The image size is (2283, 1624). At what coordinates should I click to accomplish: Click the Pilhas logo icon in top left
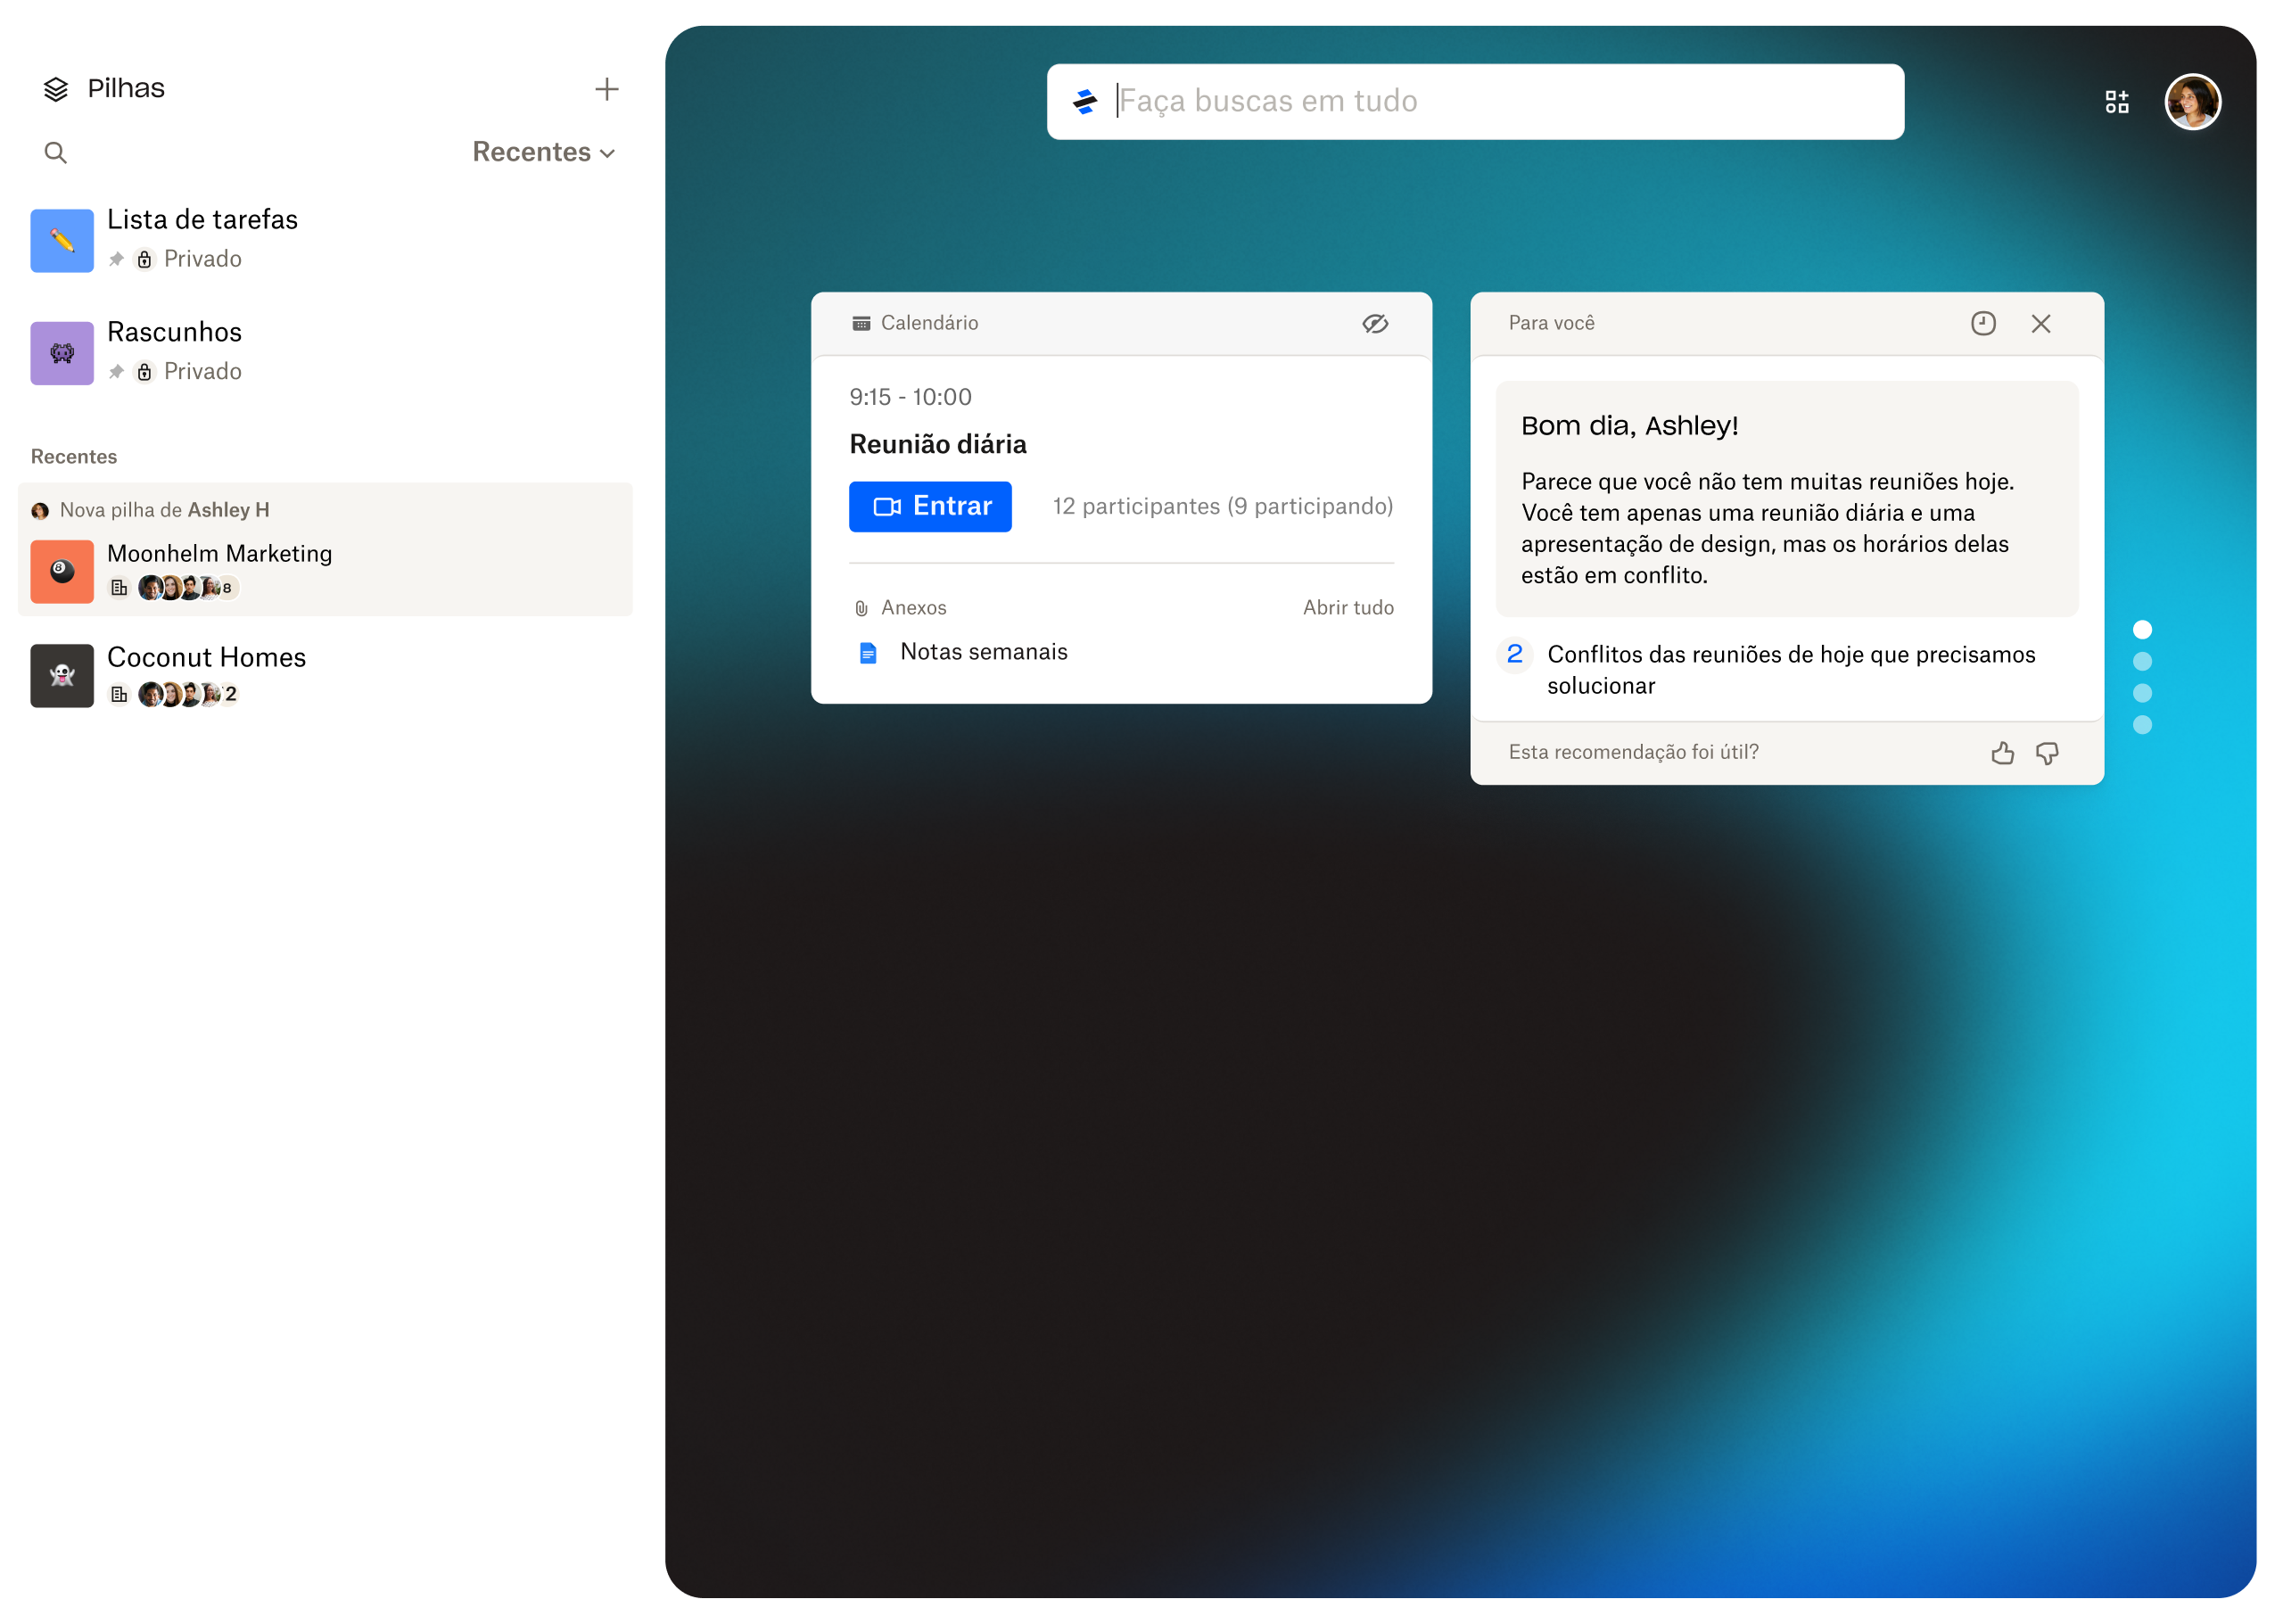[x=54, y=87]
